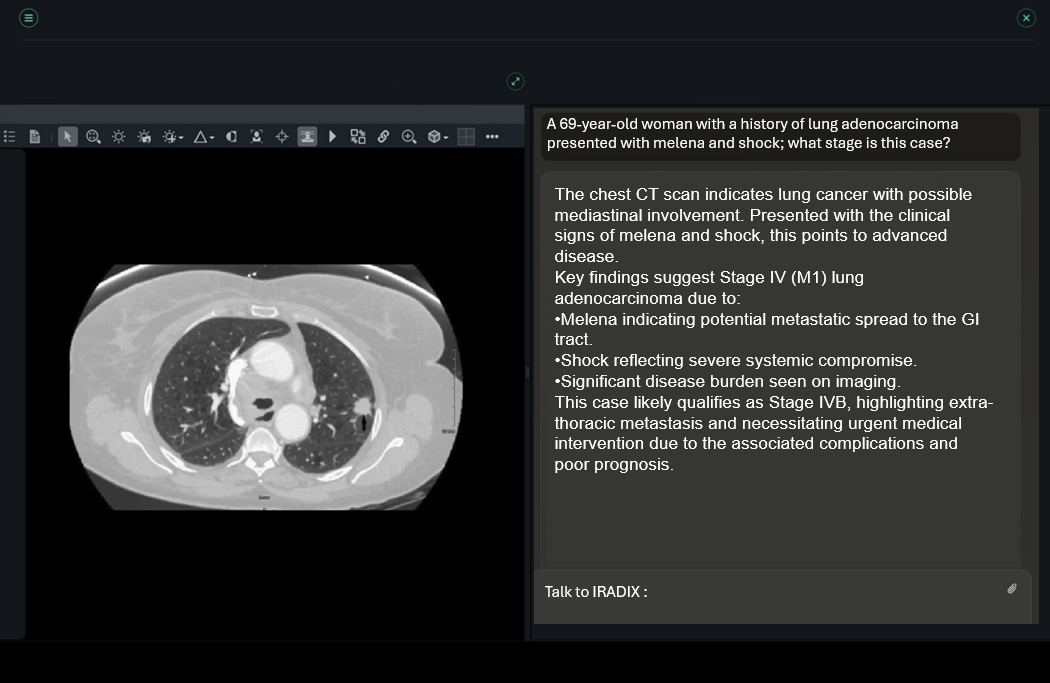Open the three-dots more tools menu
Screen dimensions: 1050x683
click(492, 136)
